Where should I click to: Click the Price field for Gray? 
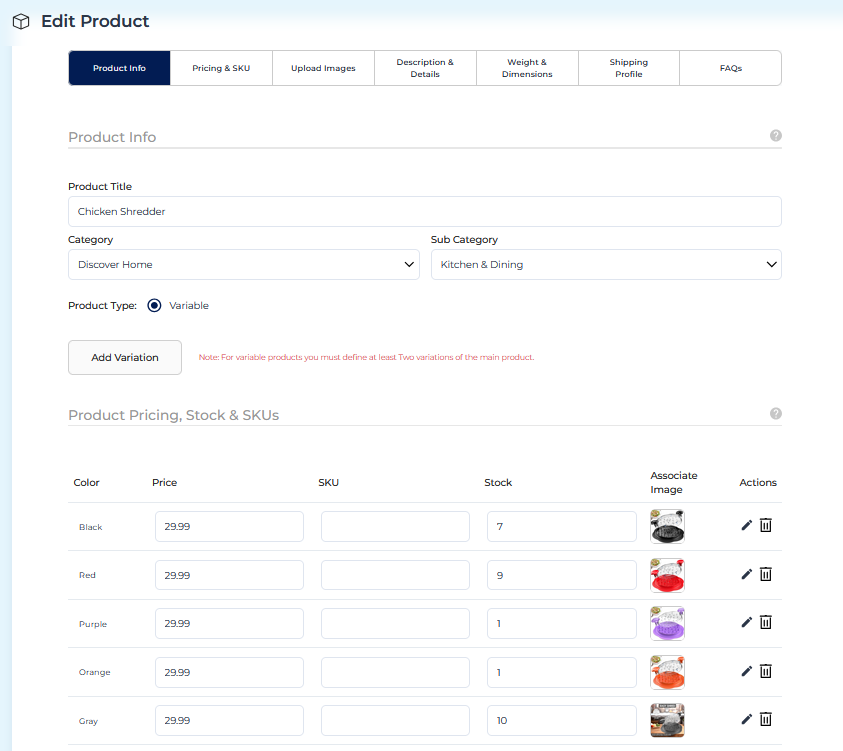click(x=230, y=720)
